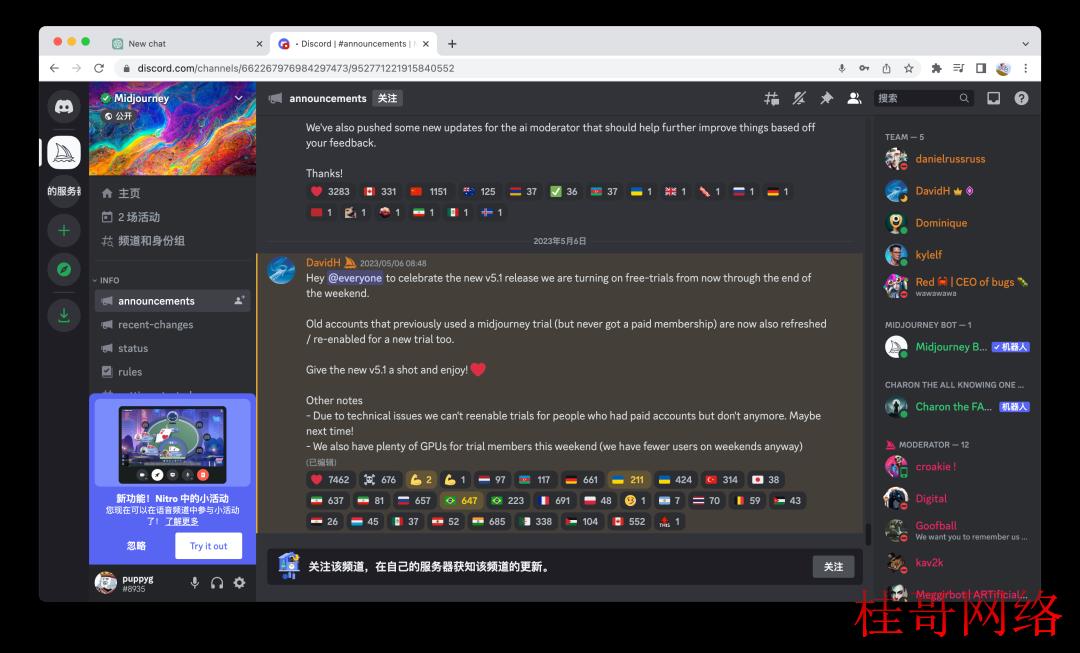
Task: Click the browser address bar URL
Action: click(x=295, y=68)
